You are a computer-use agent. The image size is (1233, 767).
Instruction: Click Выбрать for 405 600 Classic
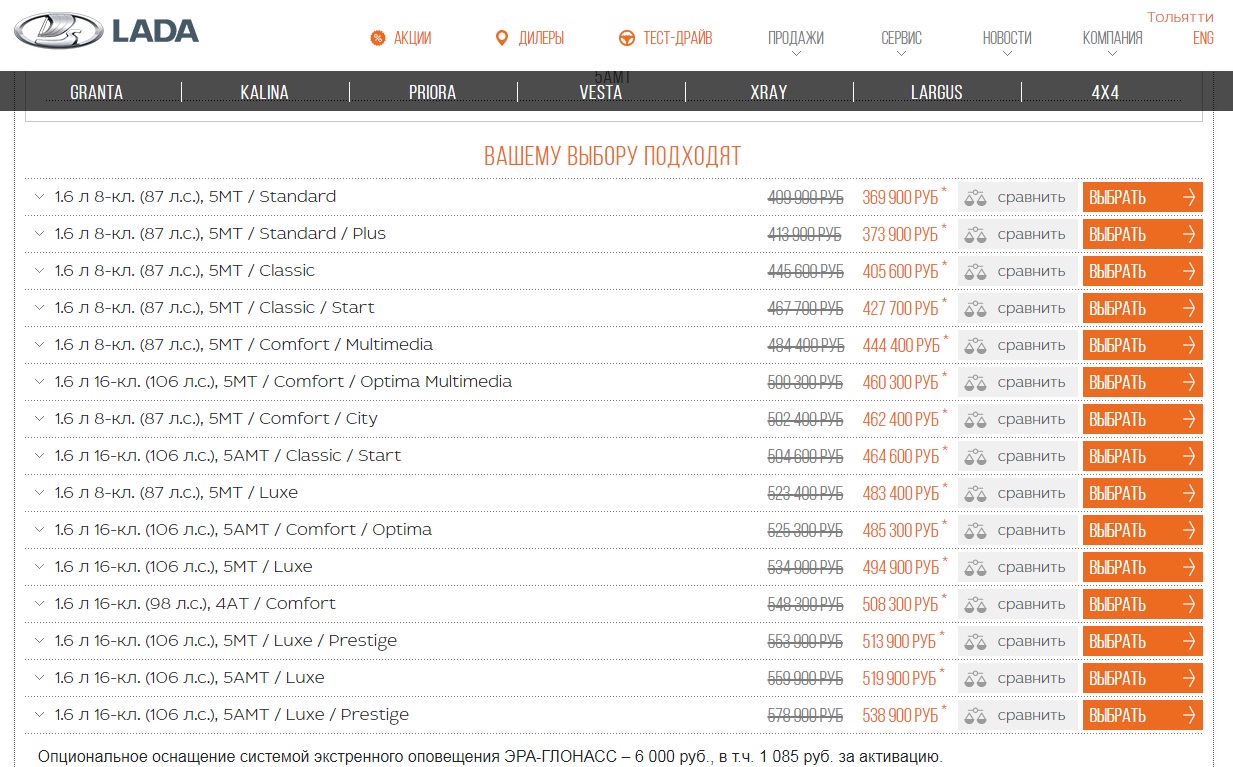[x=1143, y=271]
